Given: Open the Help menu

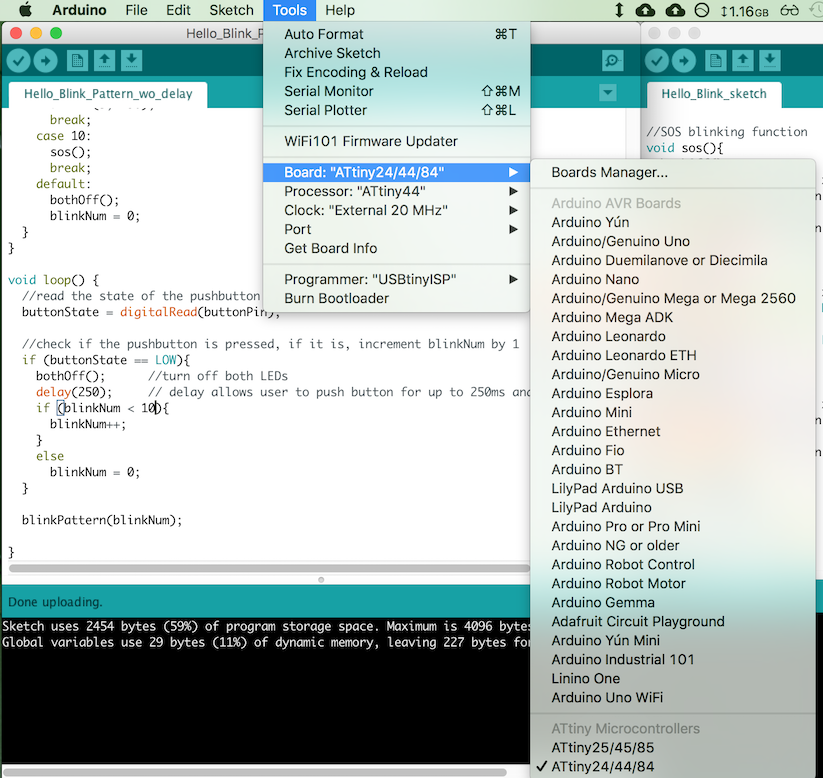Looking at the screenshot, I should coord(340,10).
